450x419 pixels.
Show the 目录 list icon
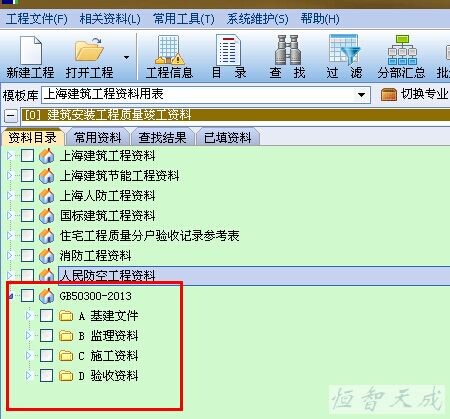tap(228, 50)
